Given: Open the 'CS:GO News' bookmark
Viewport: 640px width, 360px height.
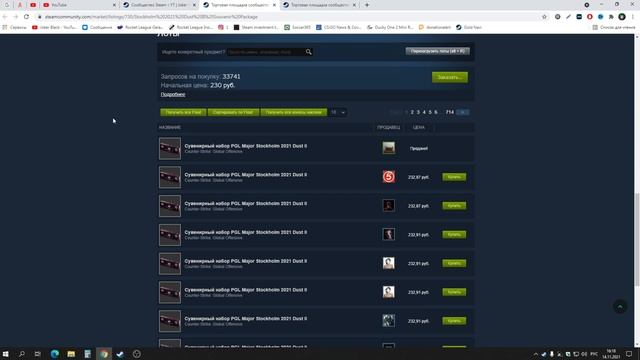Looking at the screenshot, I should point(338,27).
